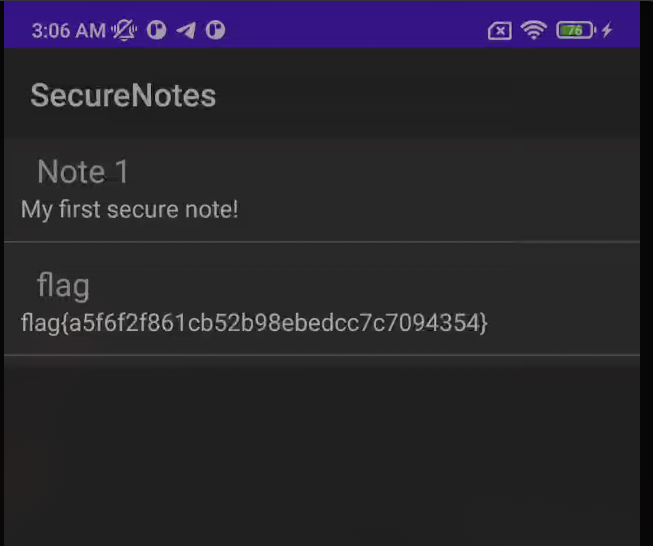The image size is (653, 546).
Task: Tap the muted bell status icon
Action: click(x=124, y=30)
